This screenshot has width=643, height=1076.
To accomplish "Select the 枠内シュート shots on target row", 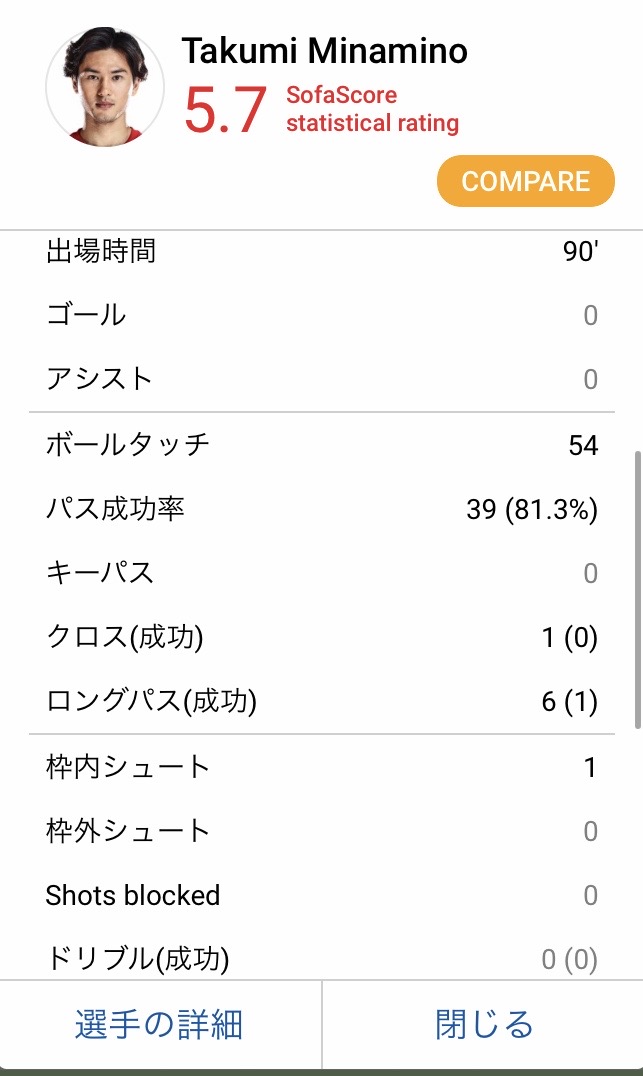I will click(x=321, y=767).
